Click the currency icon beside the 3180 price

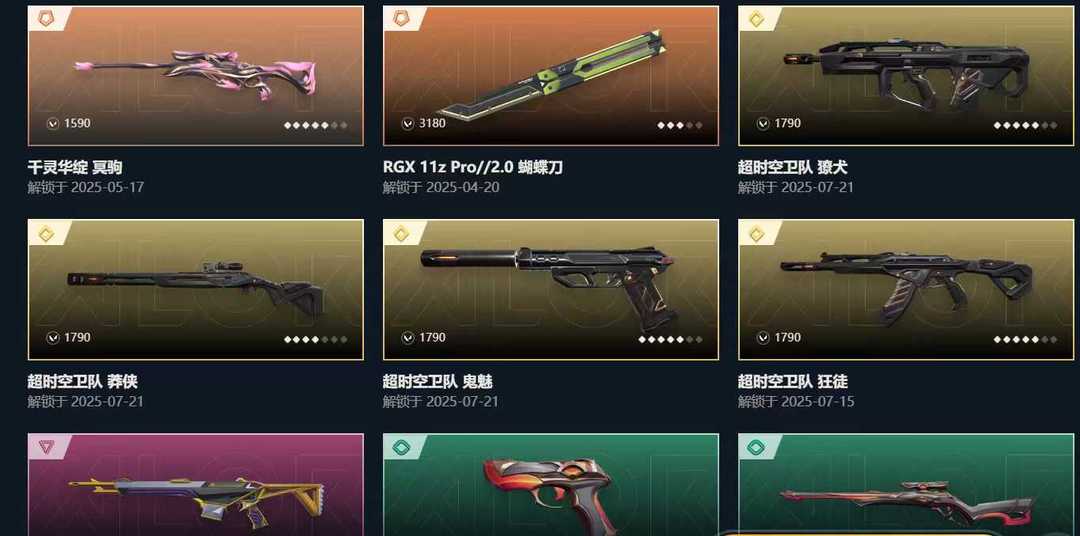pos(408,124)
